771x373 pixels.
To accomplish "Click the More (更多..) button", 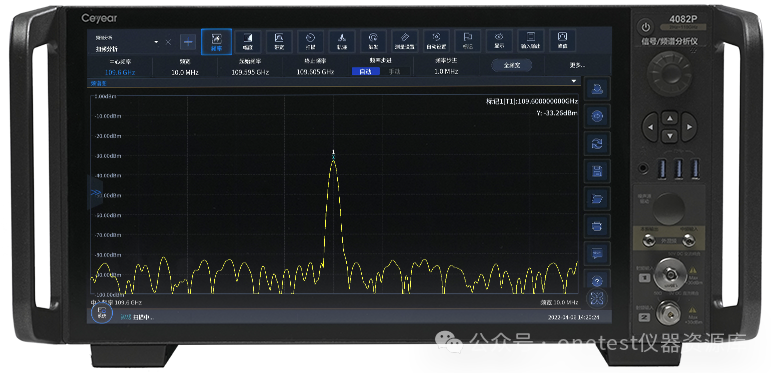I will 576,65.
